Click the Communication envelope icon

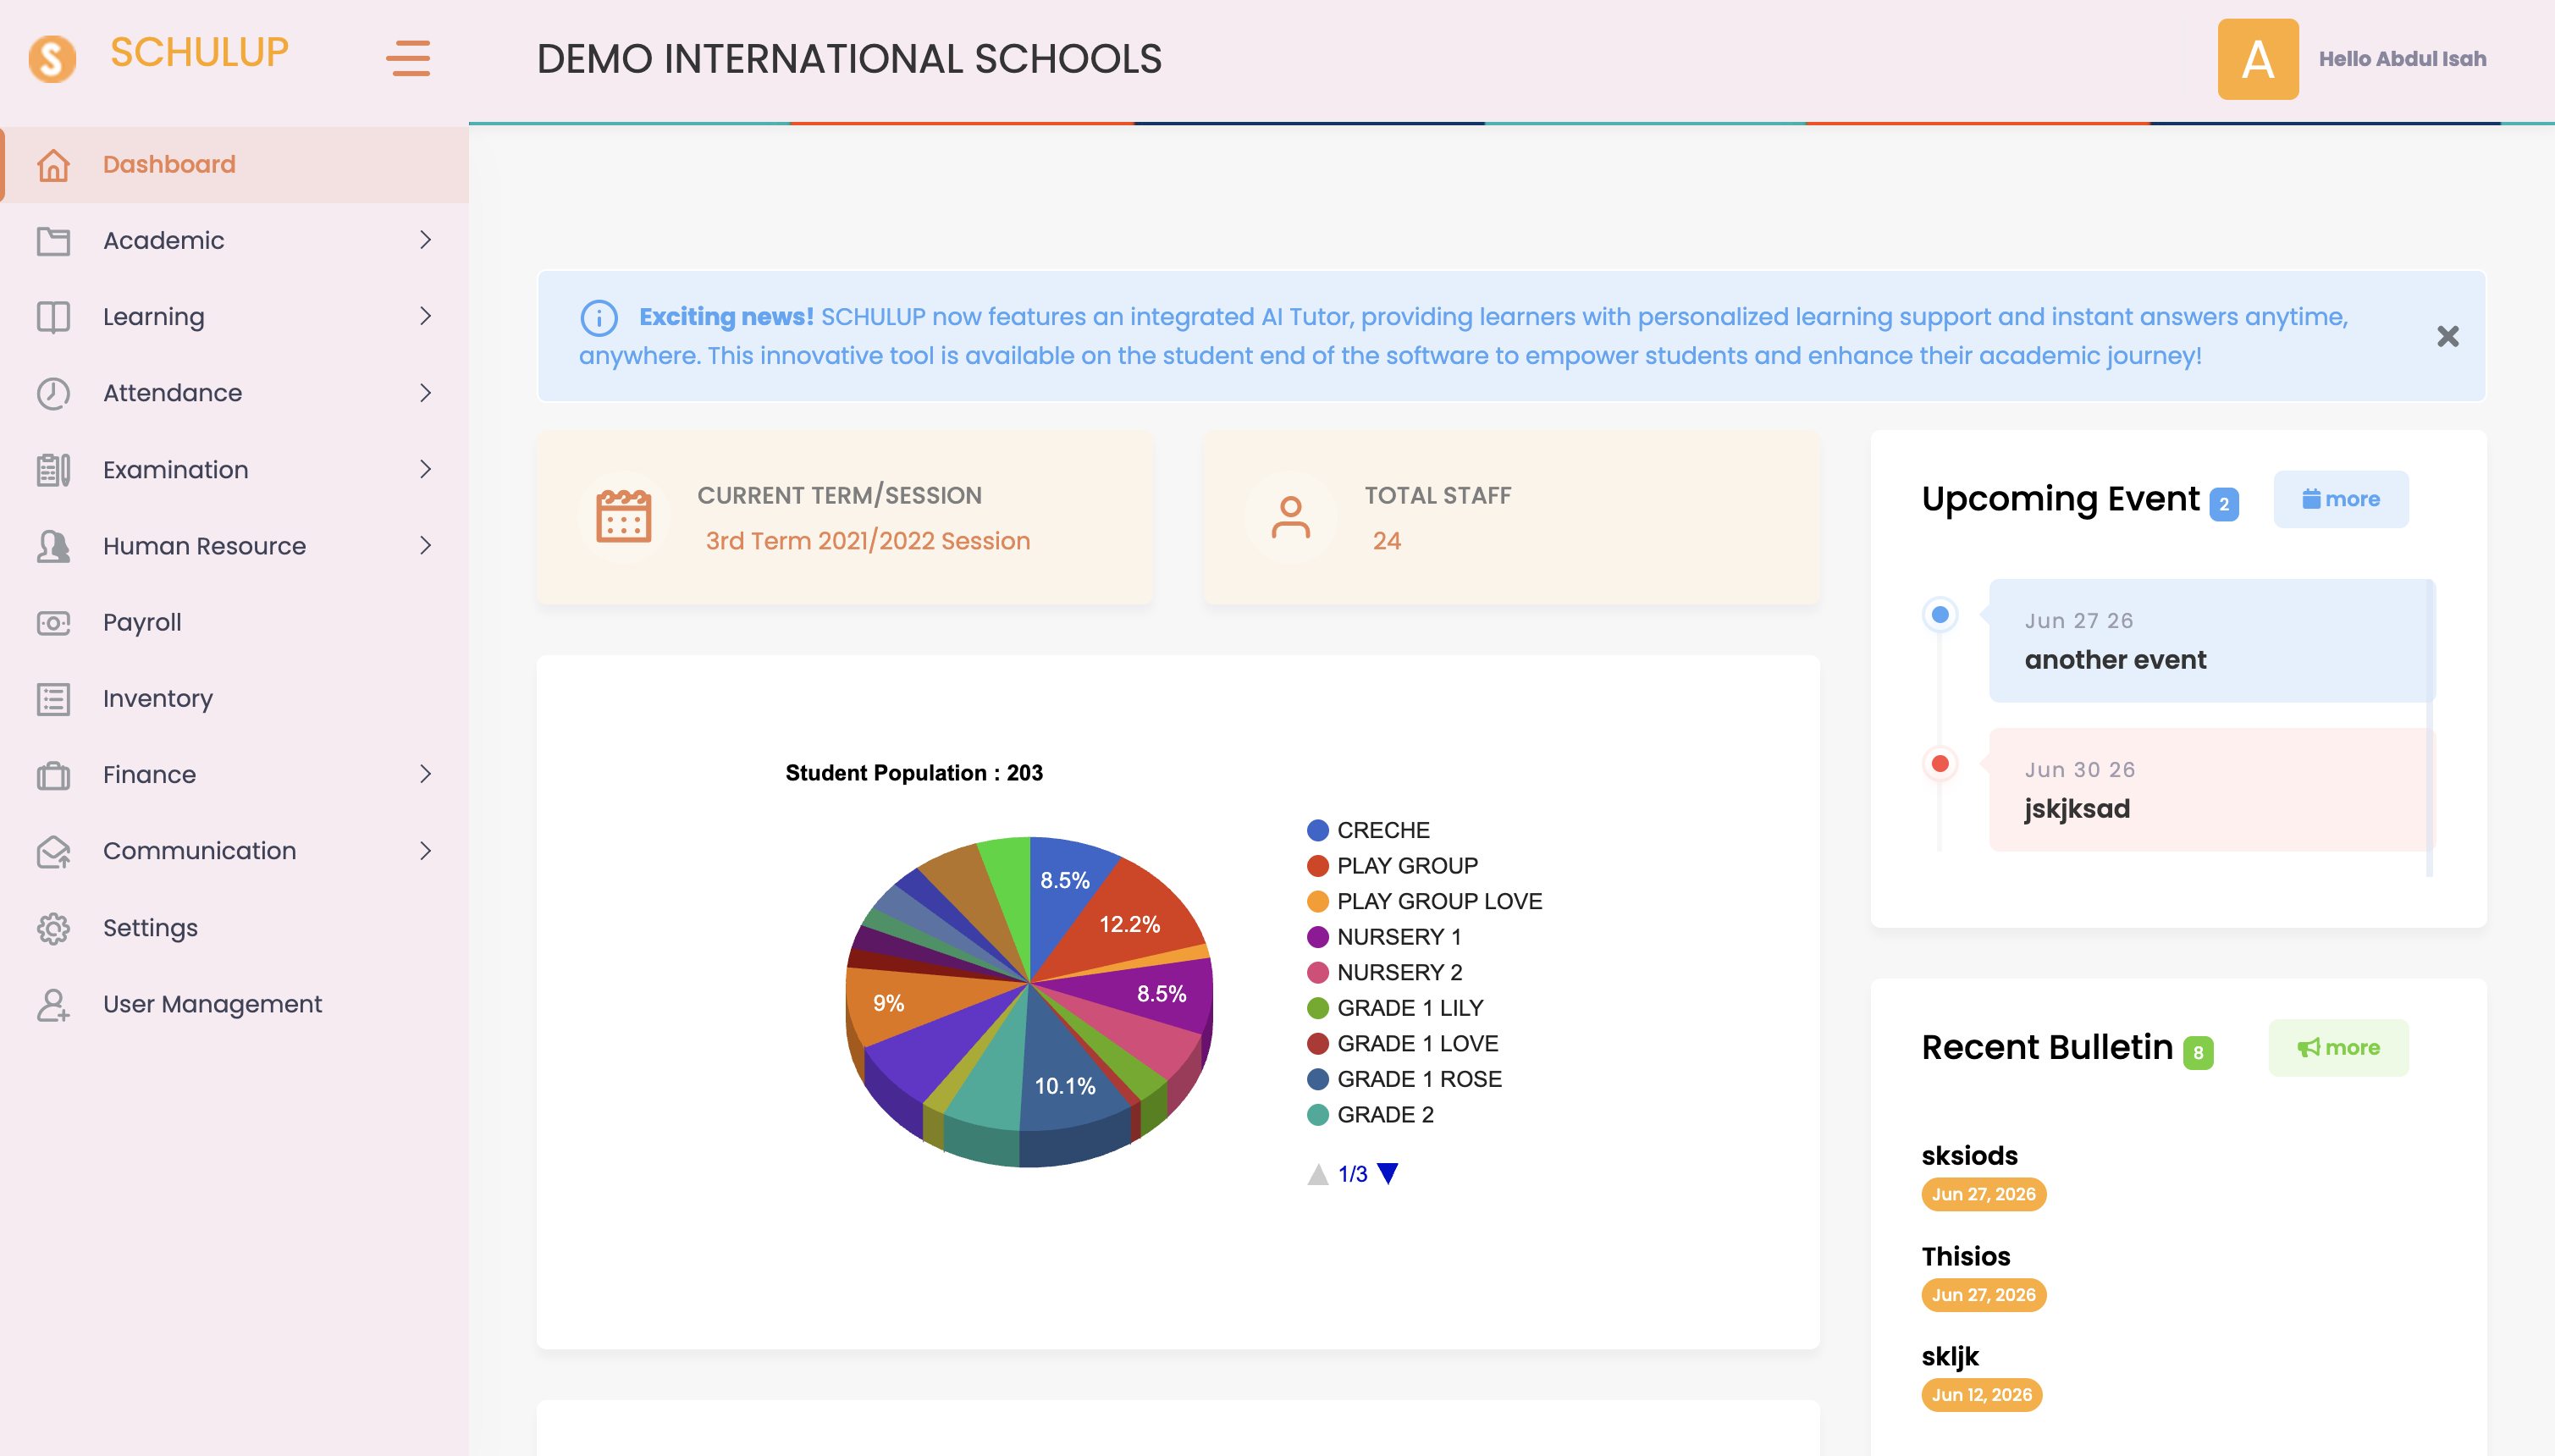[x=53, y=851]
